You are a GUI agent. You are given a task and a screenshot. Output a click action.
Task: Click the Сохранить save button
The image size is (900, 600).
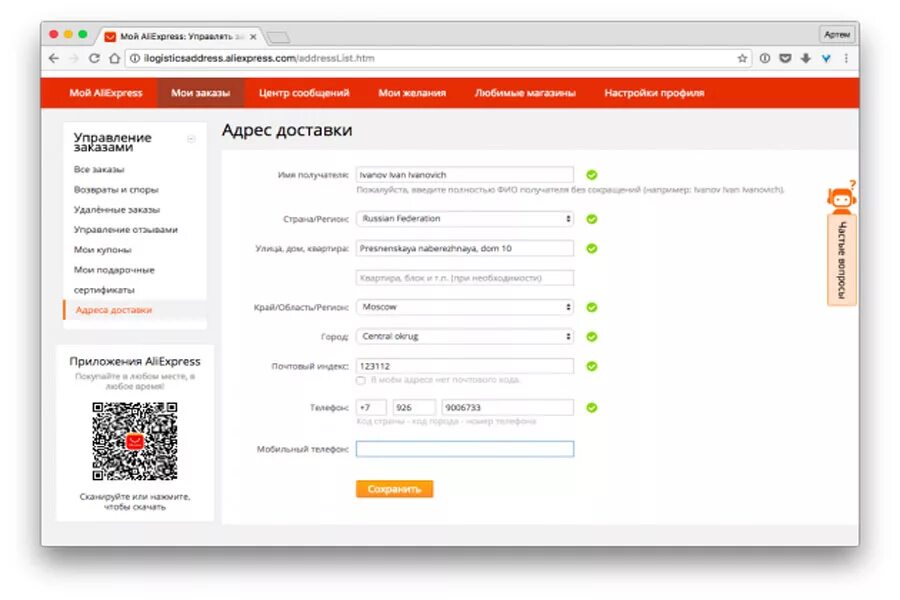tap(394, 489)
